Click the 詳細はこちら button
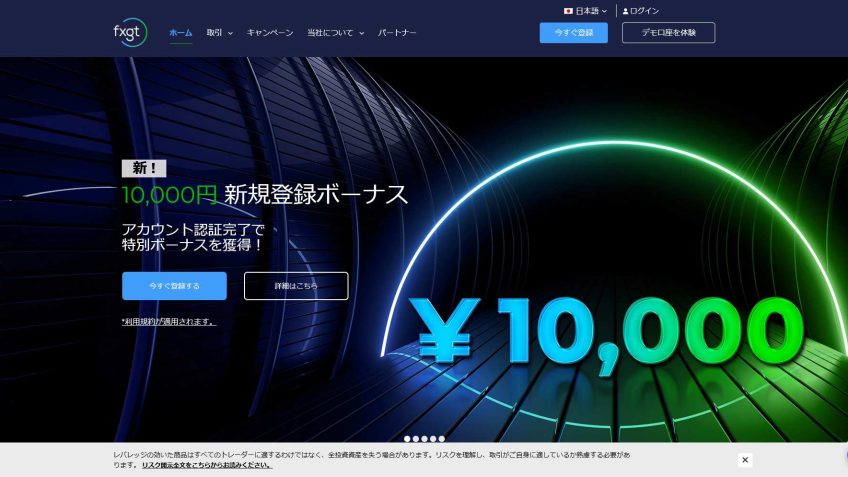Screen dimensions: 848x477 point(296,286)
